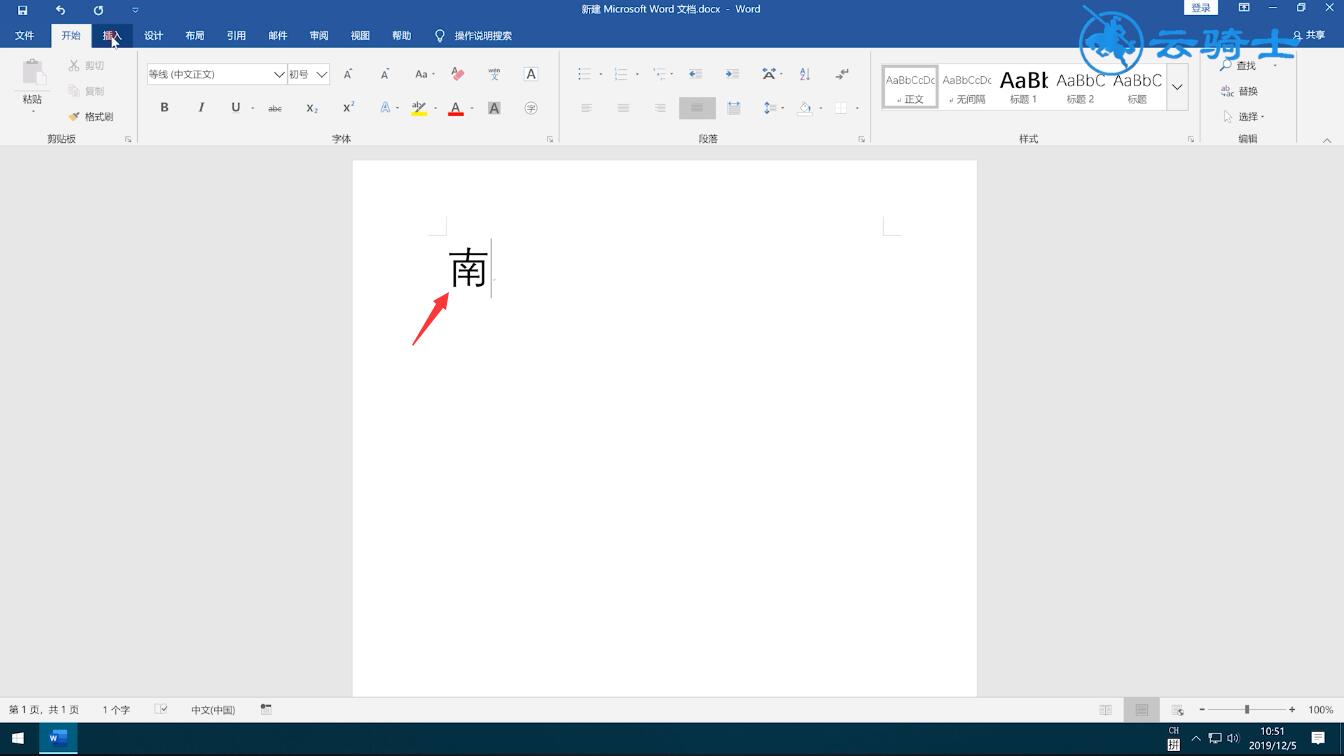Click the zoom-out minus button

click(1201, 709)
